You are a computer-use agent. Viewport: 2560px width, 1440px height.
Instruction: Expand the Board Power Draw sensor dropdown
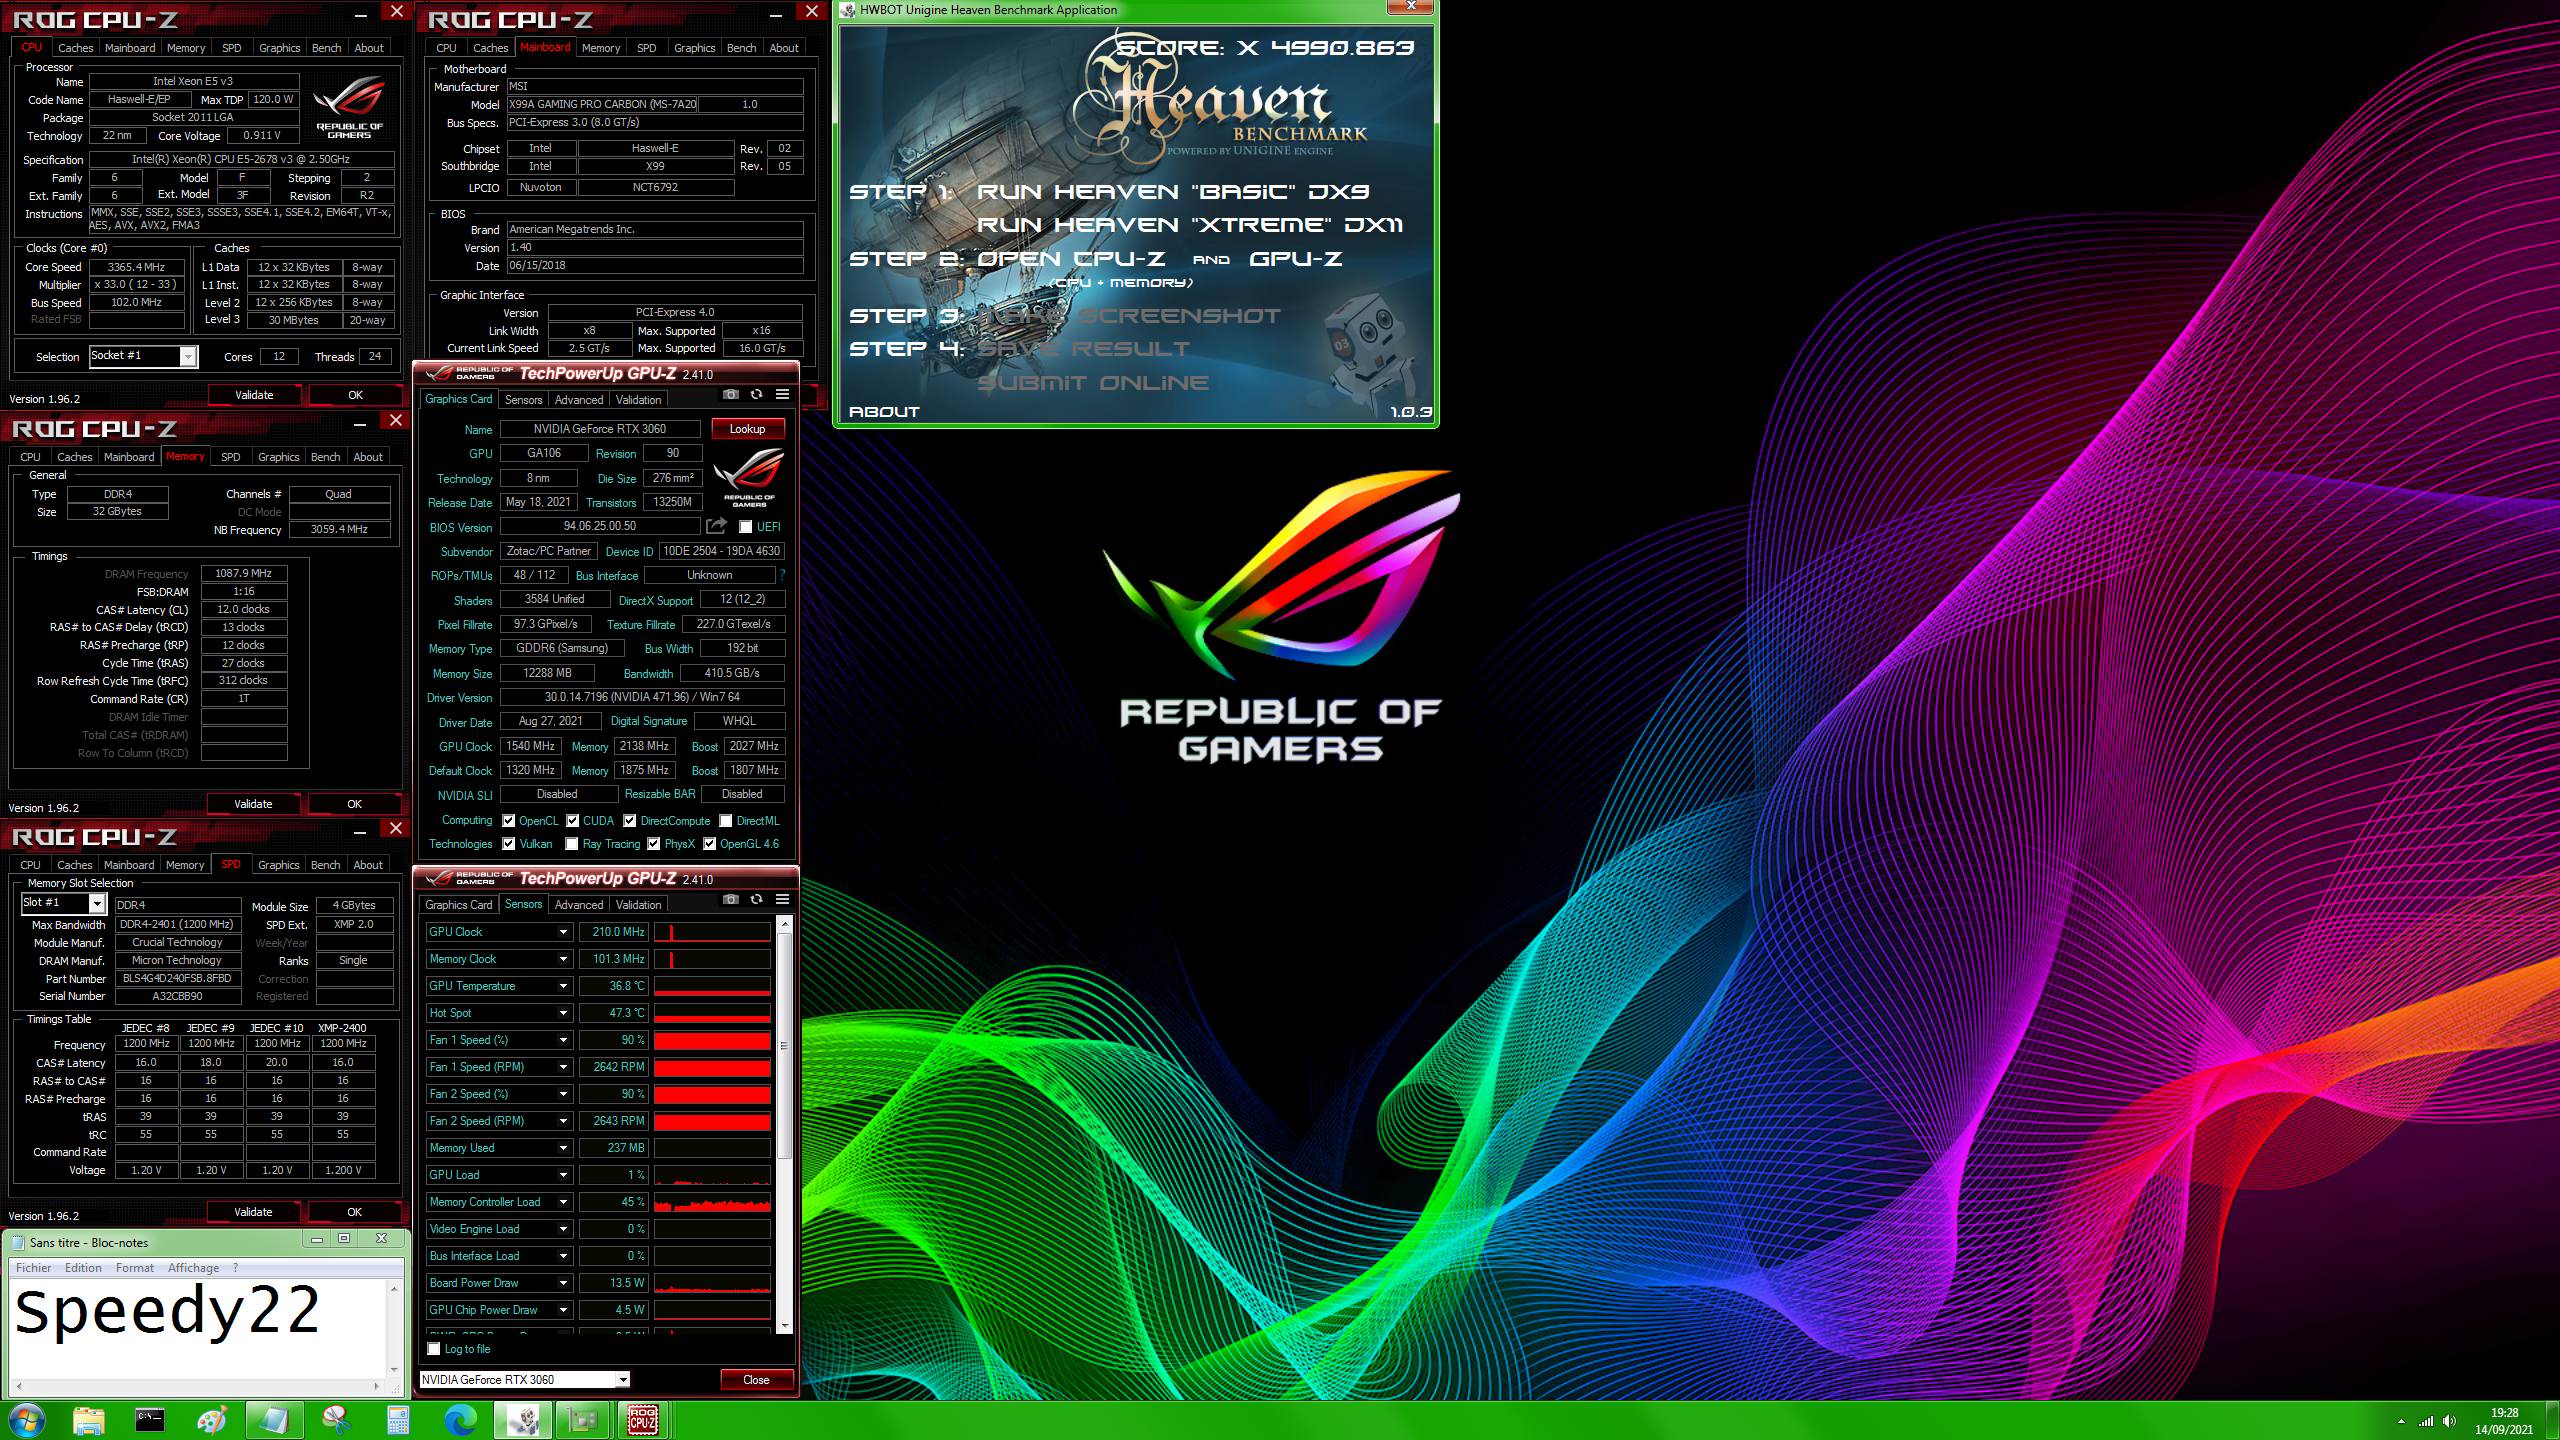pos(563,1283)
